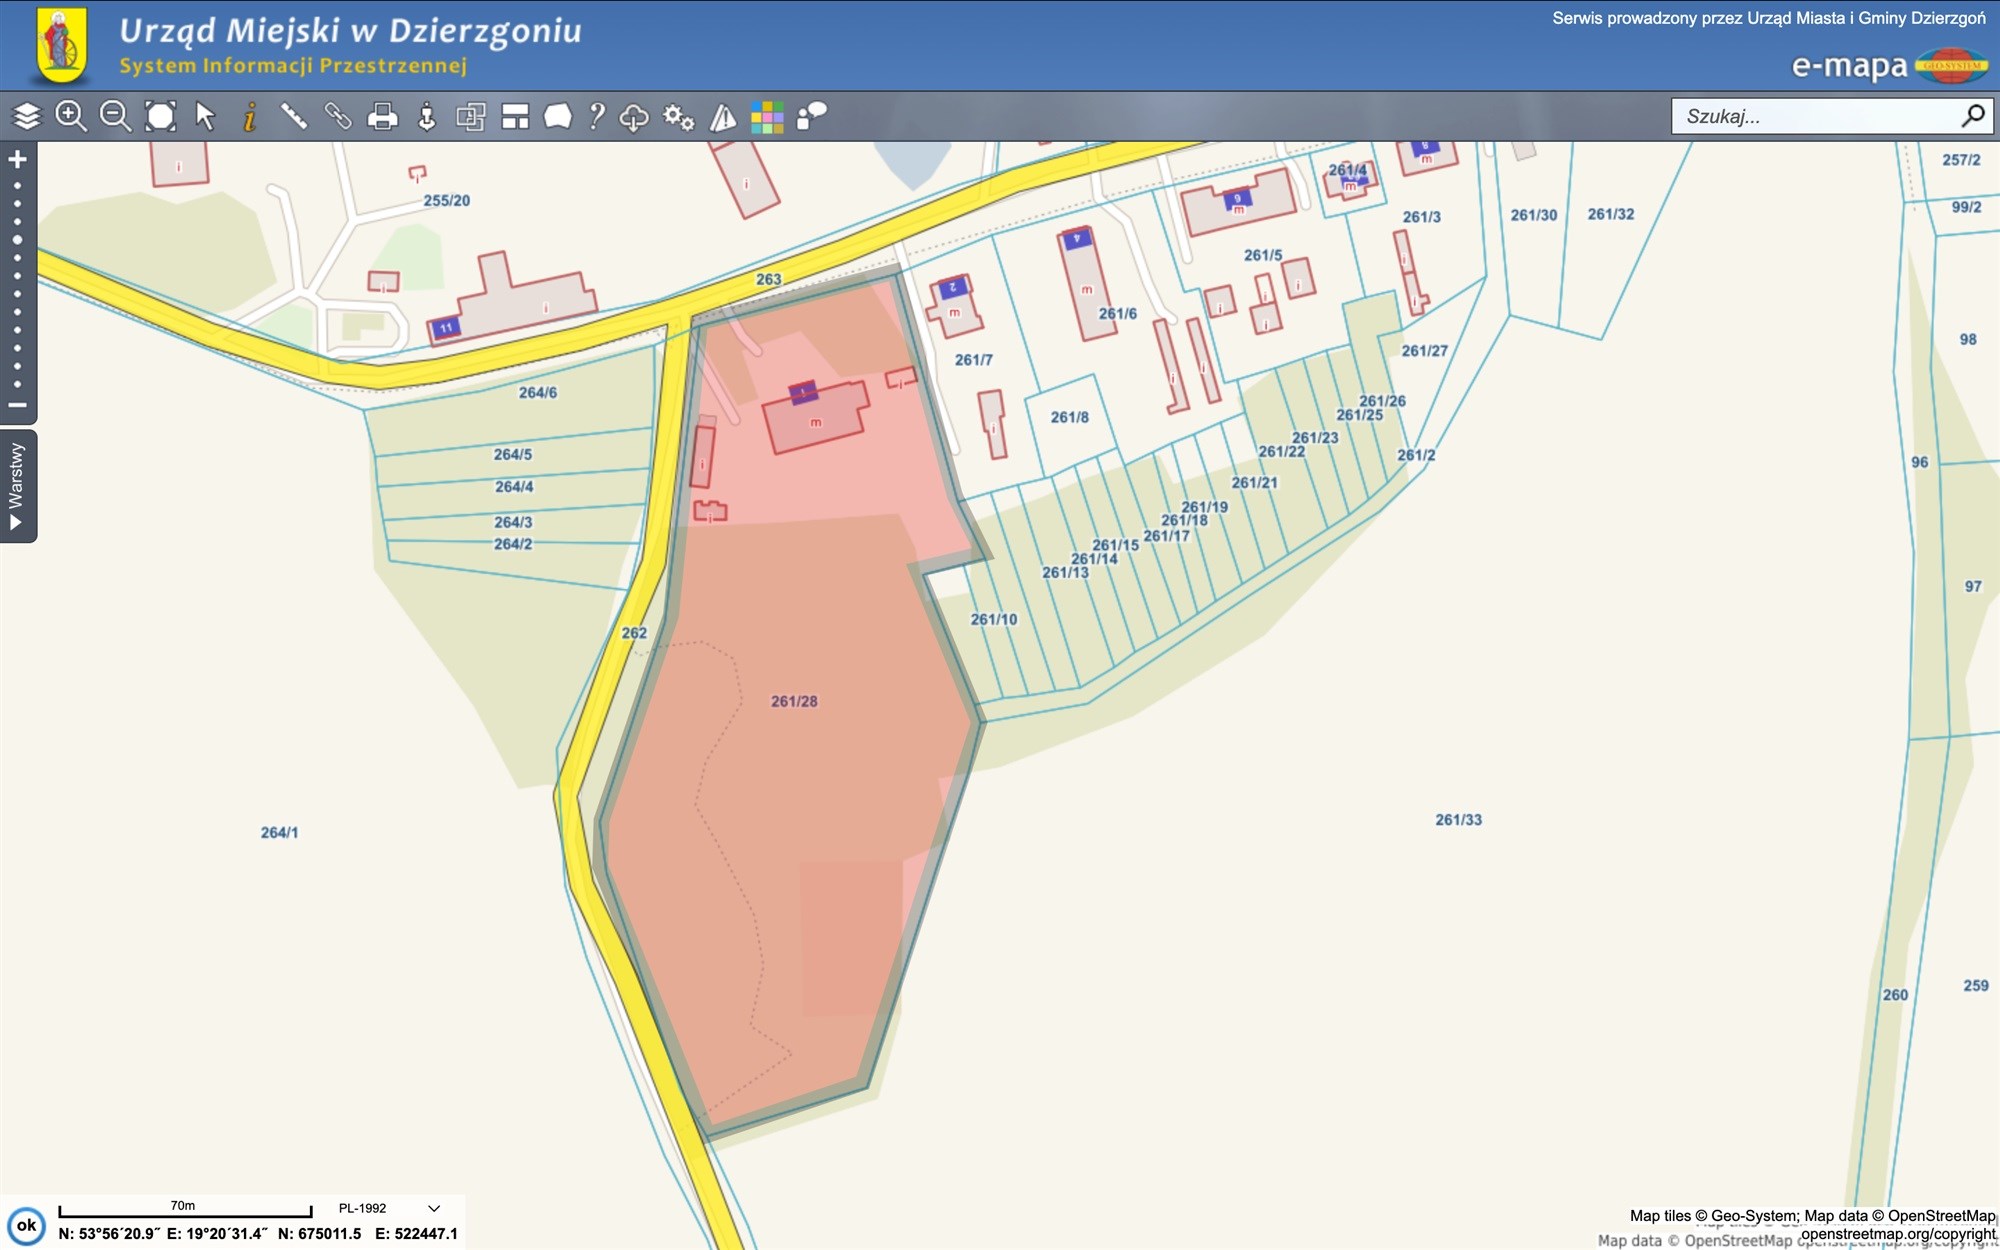Click the chain link icon
This screenshot has width=2000, height=1250.
tap(338, 117)
